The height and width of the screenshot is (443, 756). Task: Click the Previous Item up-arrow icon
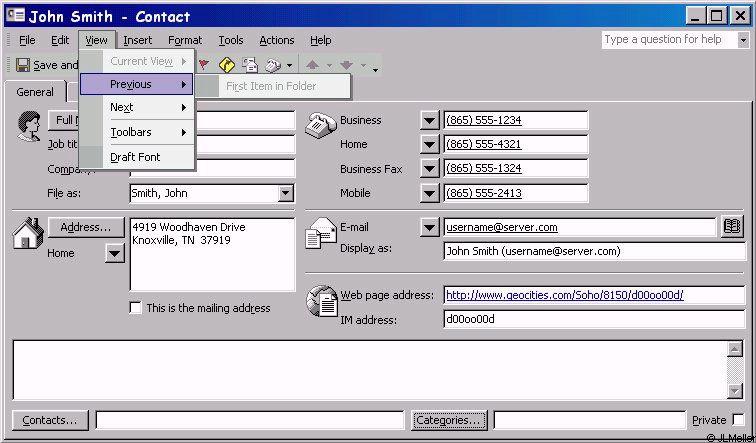tap(312, 65)
